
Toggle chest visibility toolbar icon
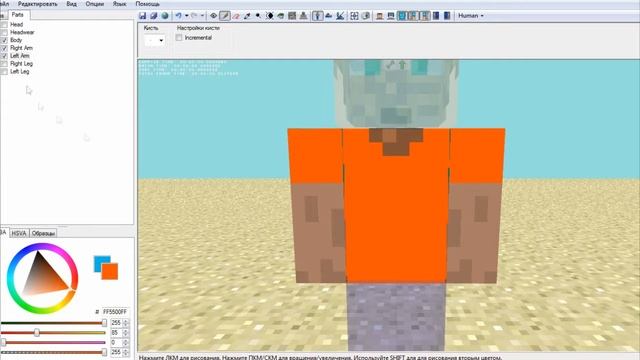coord(402,16)
